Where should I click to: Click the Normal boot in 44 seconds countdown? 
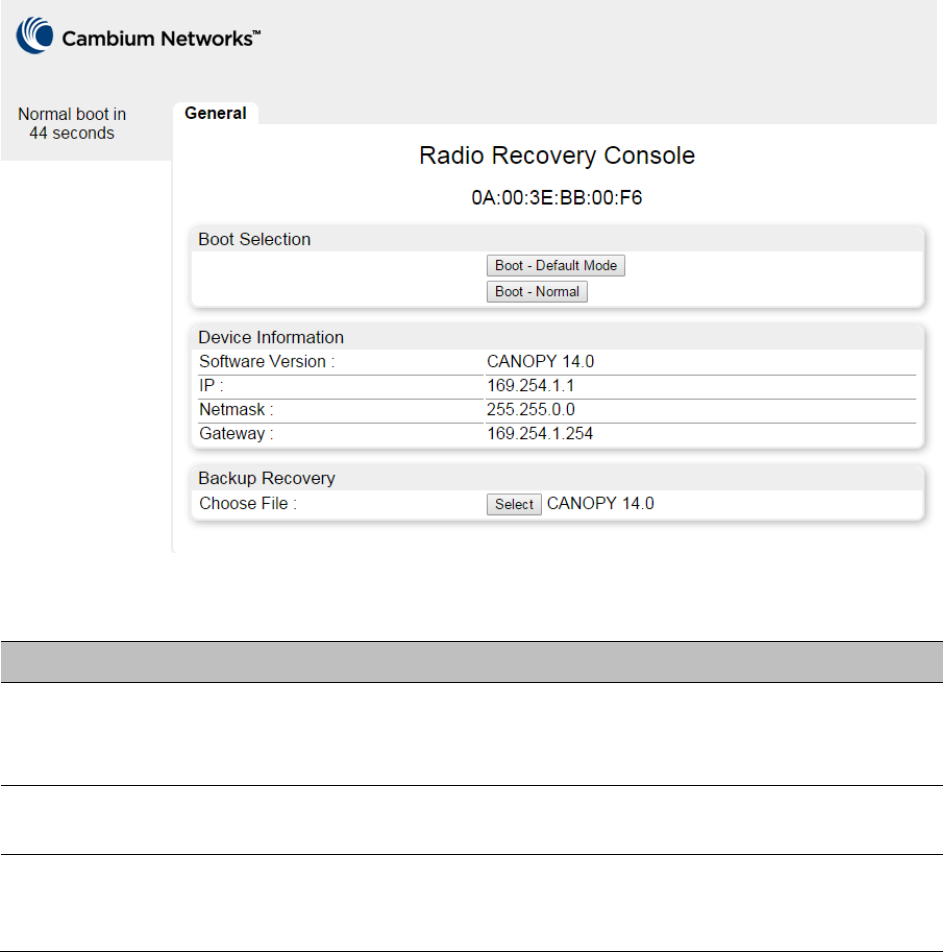coord(72,123)
